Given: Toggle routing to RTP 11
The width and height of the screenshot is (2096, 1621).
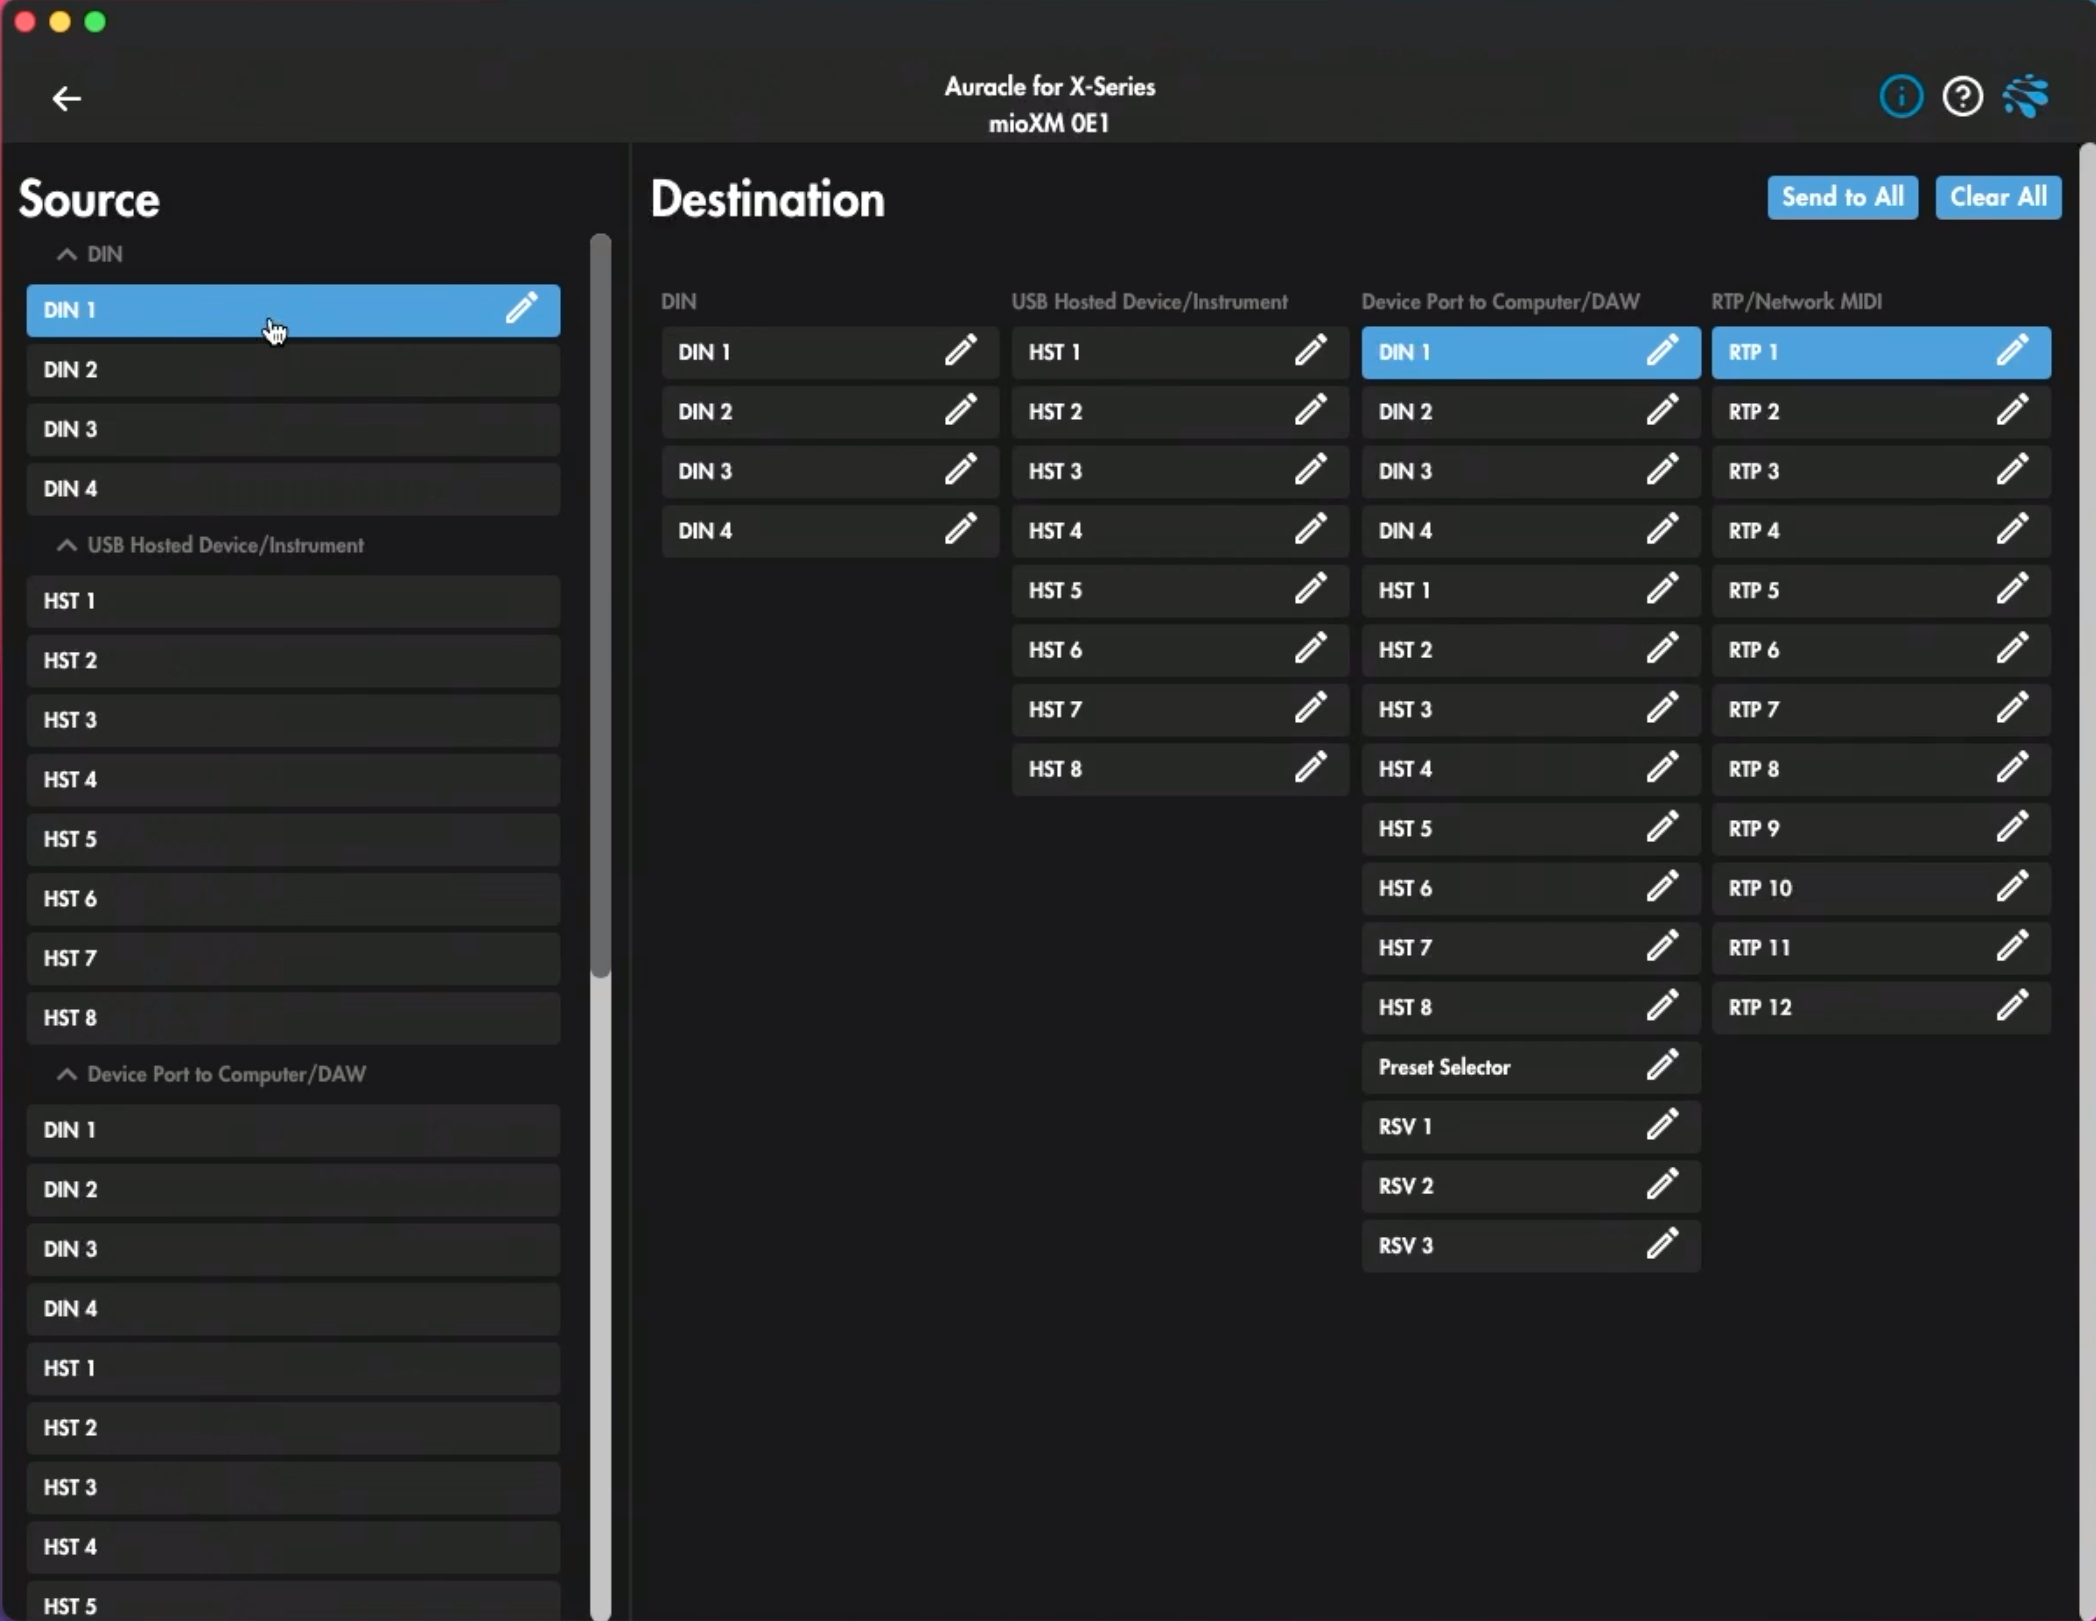Looking at the screenshot, I should [1881, 947].
